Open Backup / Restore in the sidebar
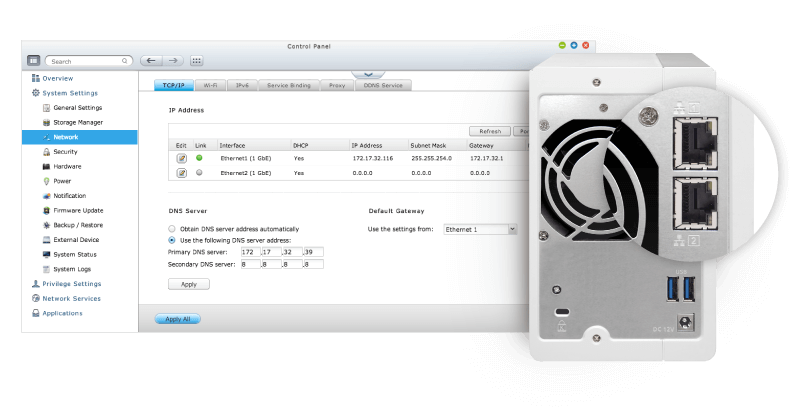The image size is (800, 419). coord(76,225)
